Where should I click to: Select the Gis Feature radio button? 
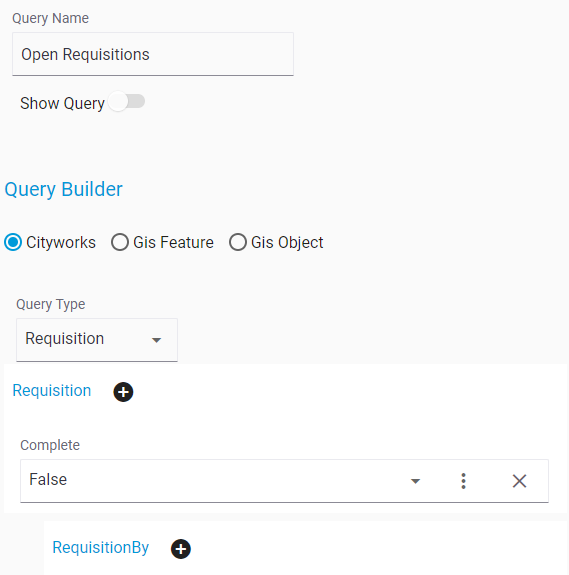120,242
